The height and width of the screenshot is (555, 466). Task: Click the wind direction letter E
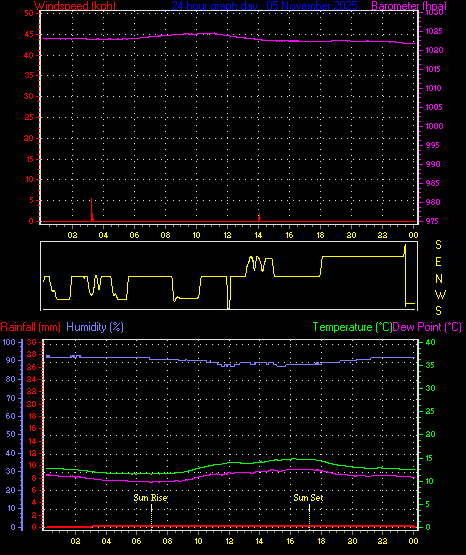coord(438,262)
